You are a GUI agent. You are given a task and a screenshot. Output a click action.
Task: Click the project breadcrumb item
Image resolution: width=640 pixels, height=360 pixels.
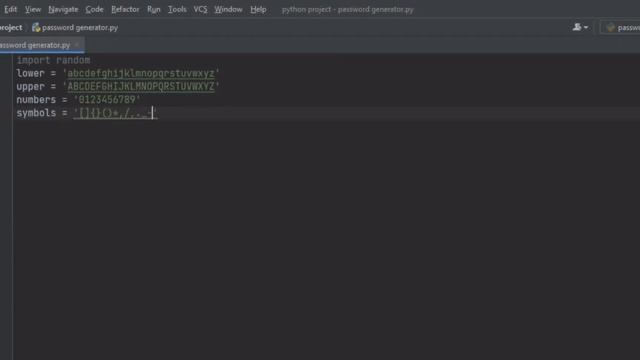[x=11, y=28]
